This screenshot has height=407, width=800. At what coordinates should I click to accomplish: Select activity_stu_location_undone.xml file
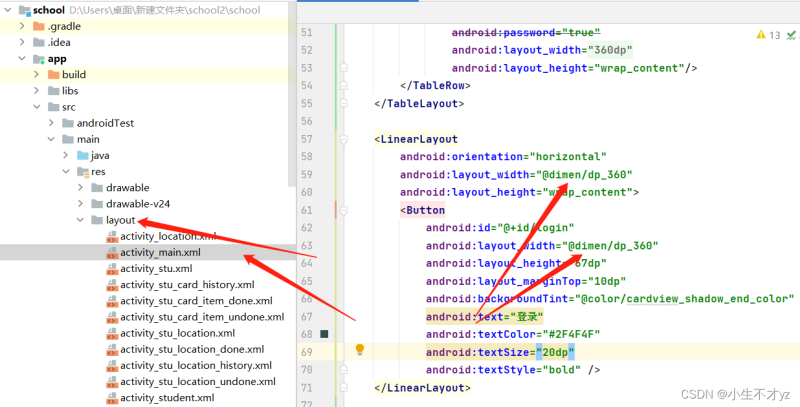click(x=198, y=381)
